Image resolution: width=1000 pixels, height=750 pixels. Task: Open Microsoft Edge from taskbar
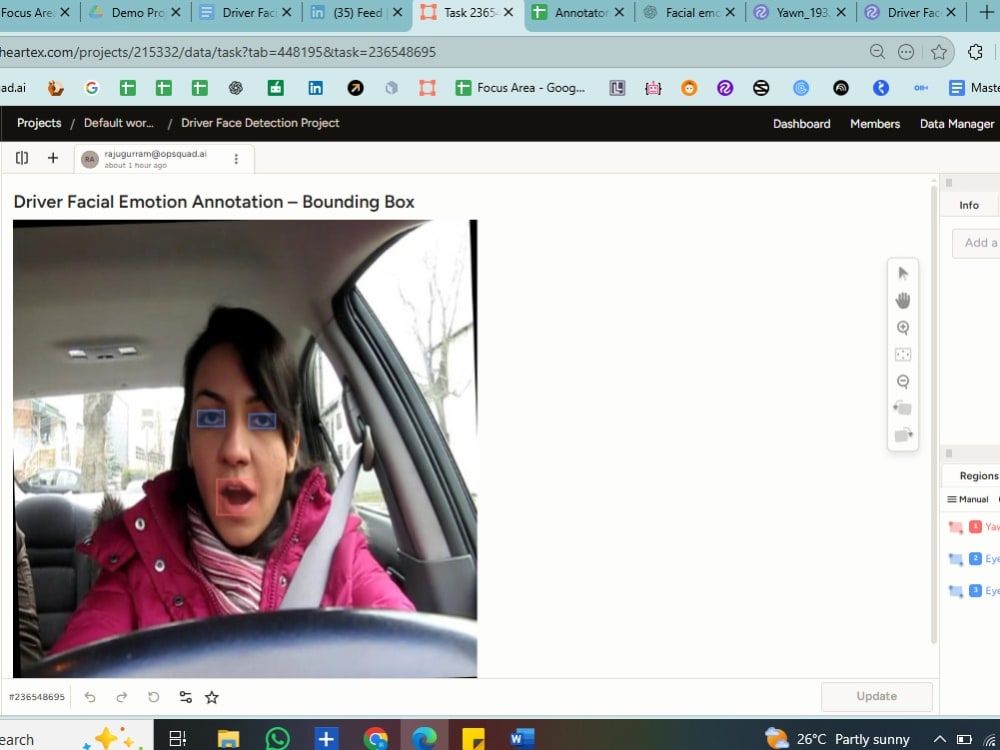tap(424, 739)
